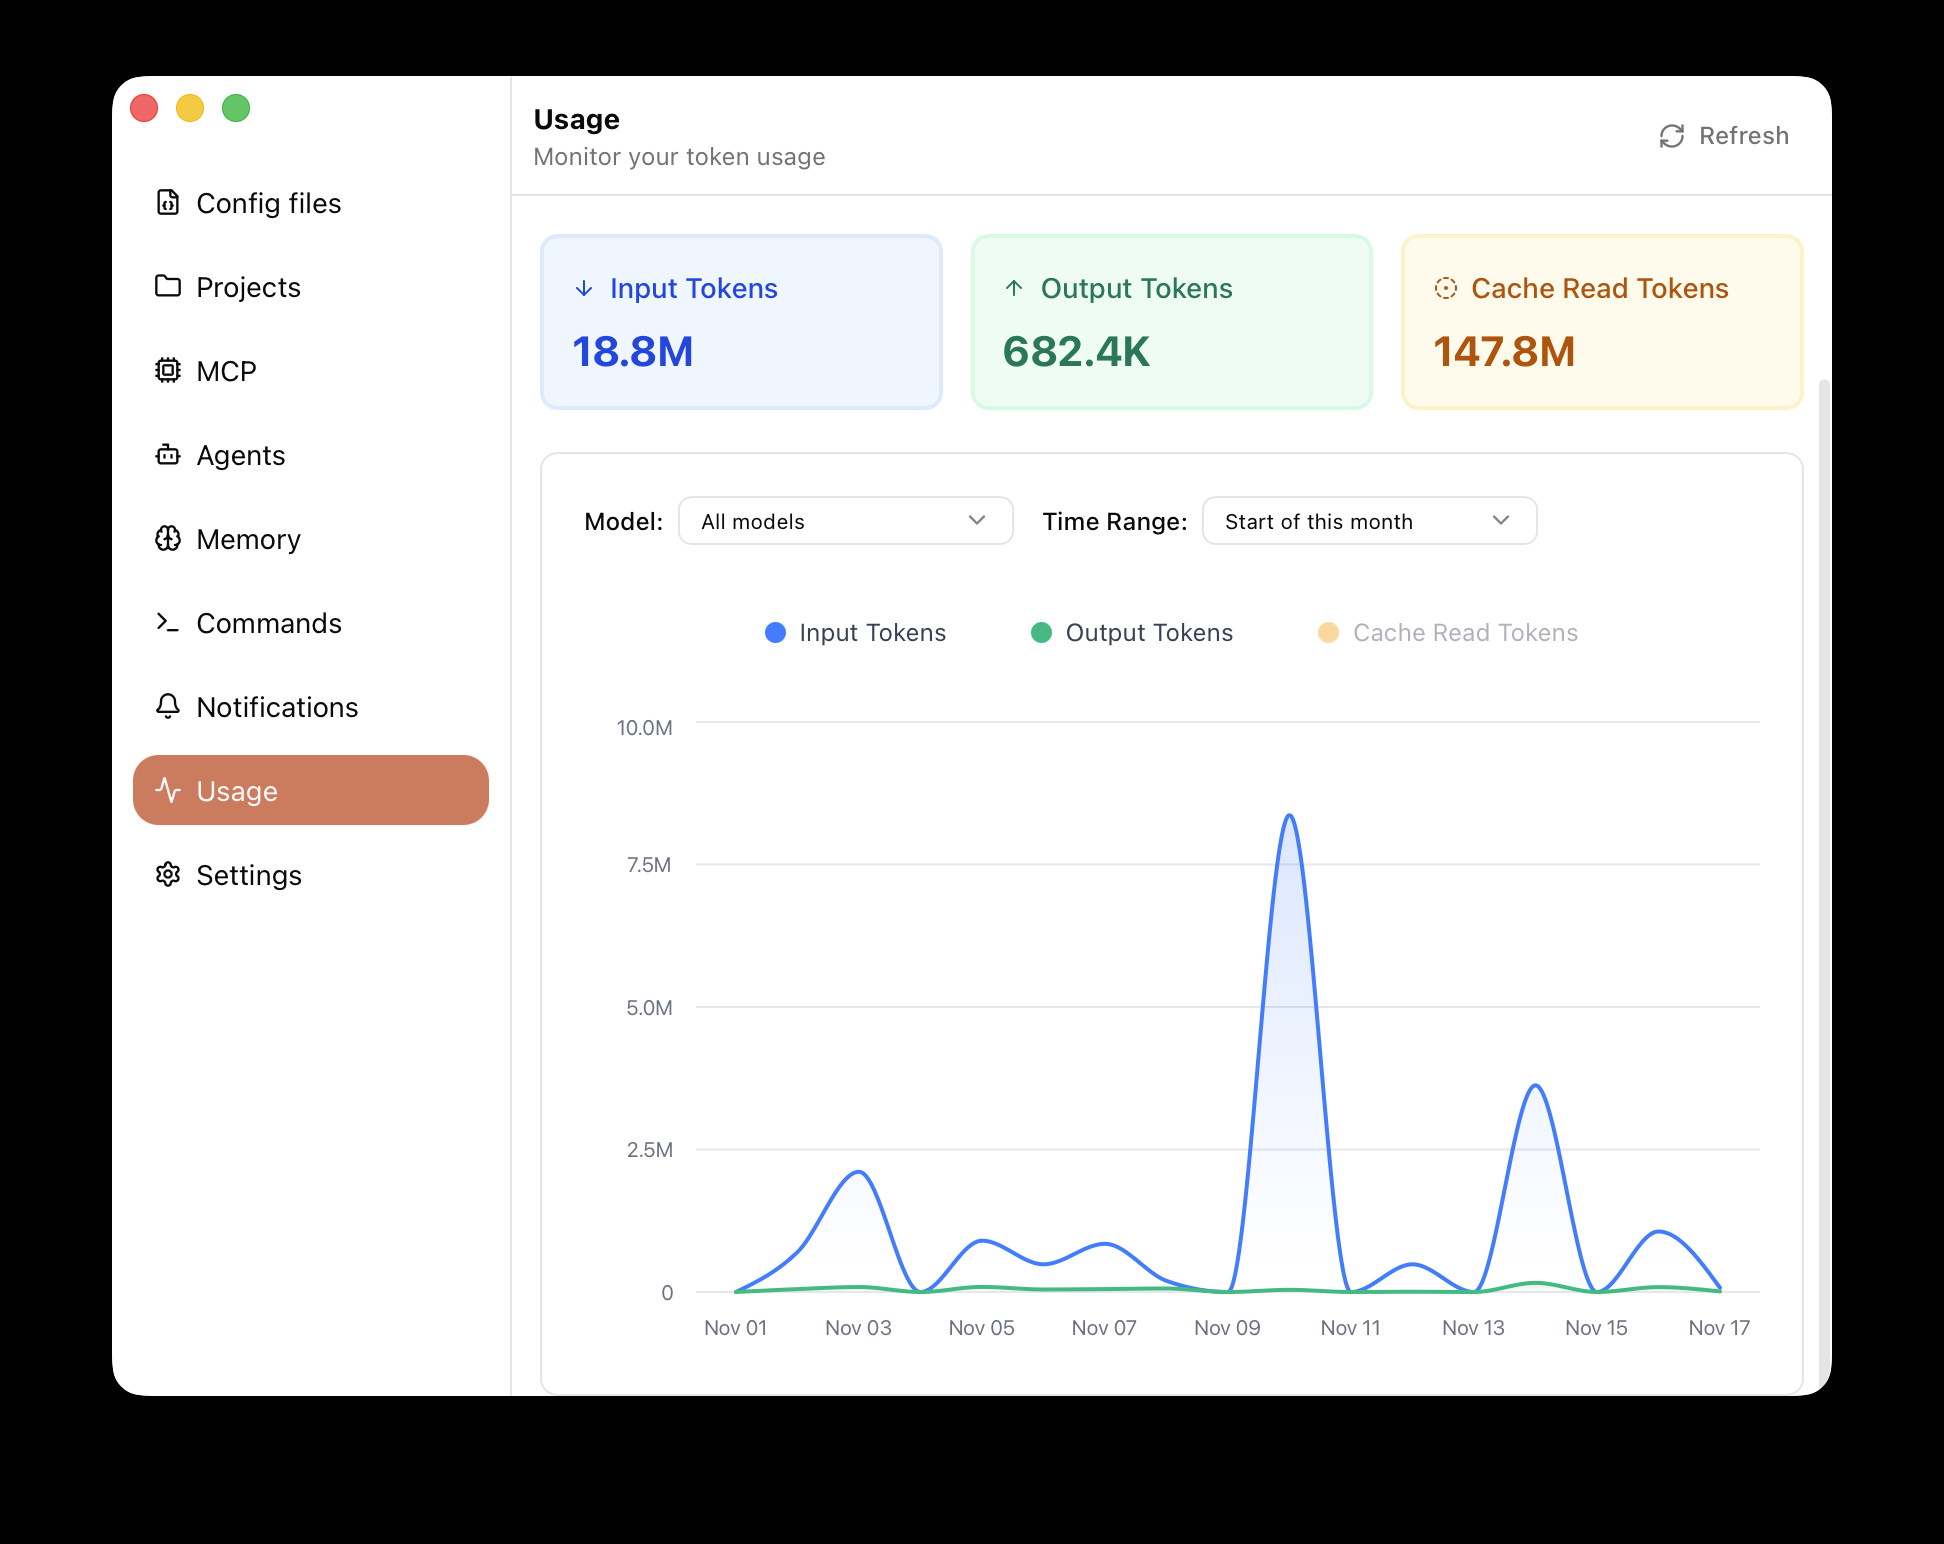Click the Input Tokens summary card
Viewport: 1944px width, 1544px height.
741,322
